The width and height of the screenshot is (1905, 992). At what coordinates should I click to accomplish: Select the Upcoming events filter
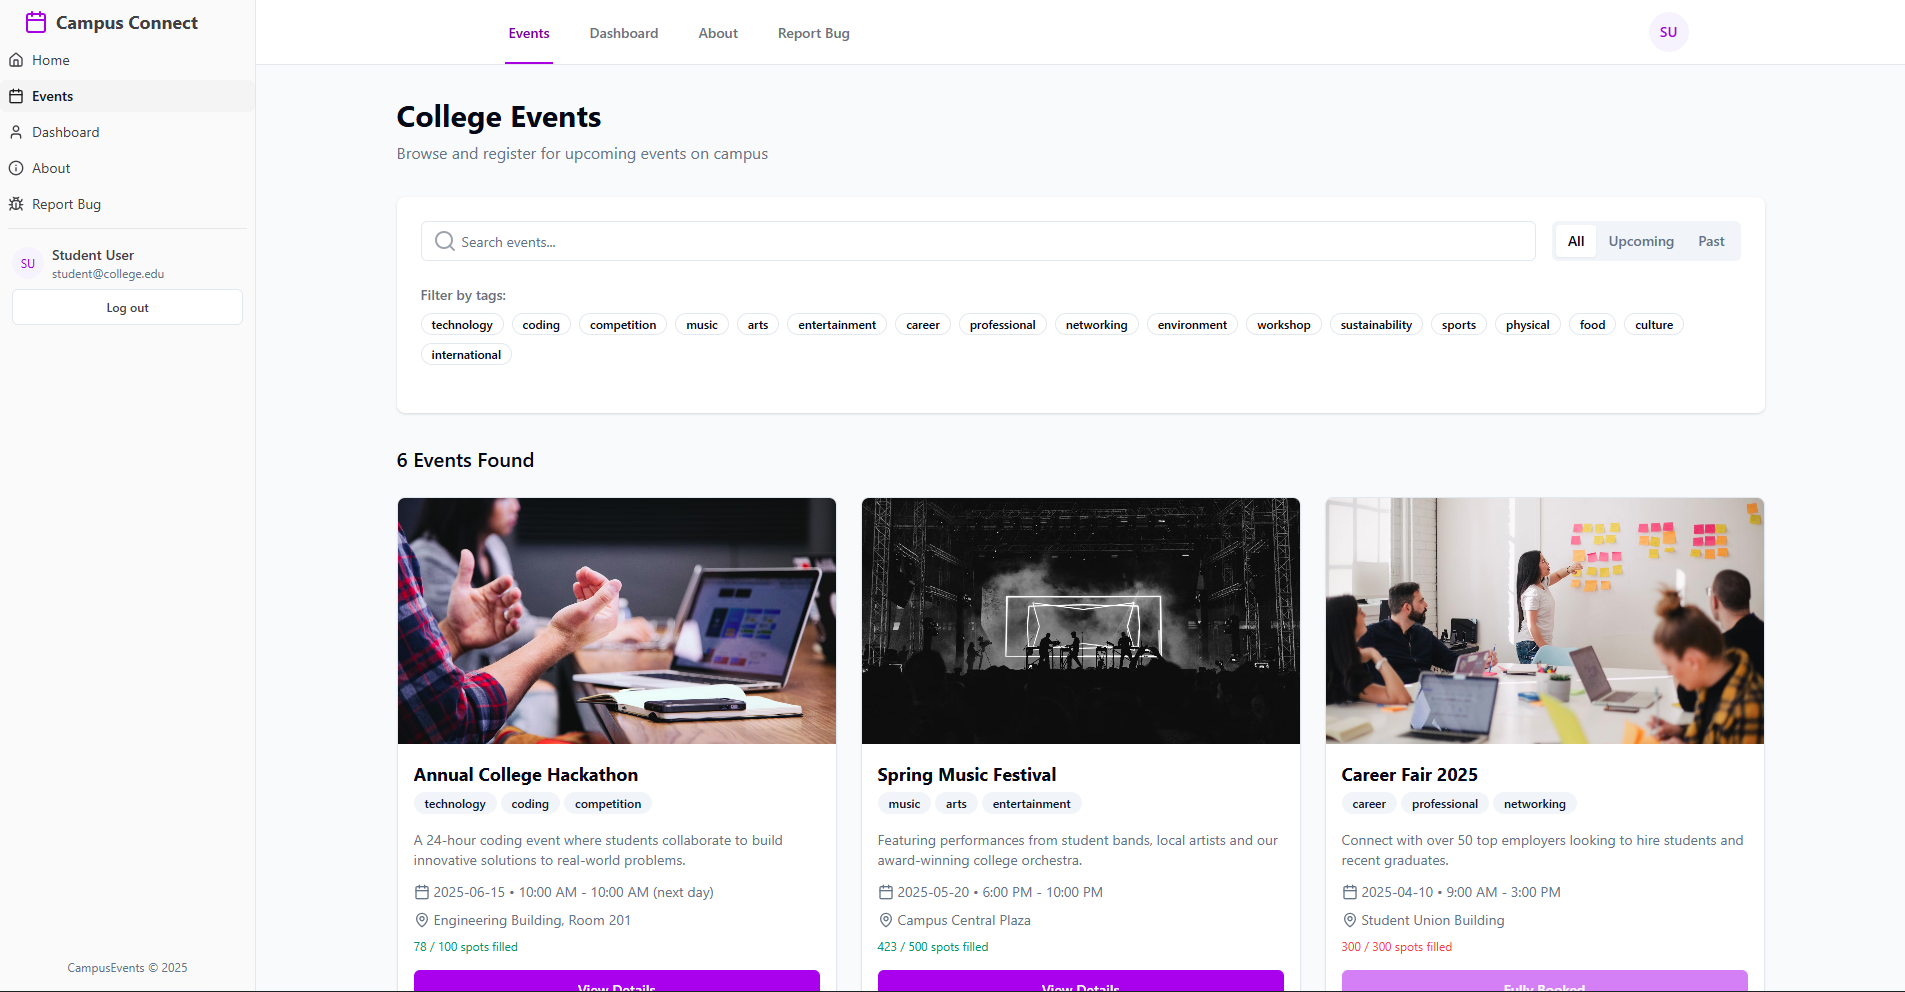(x=1640, y=241)
